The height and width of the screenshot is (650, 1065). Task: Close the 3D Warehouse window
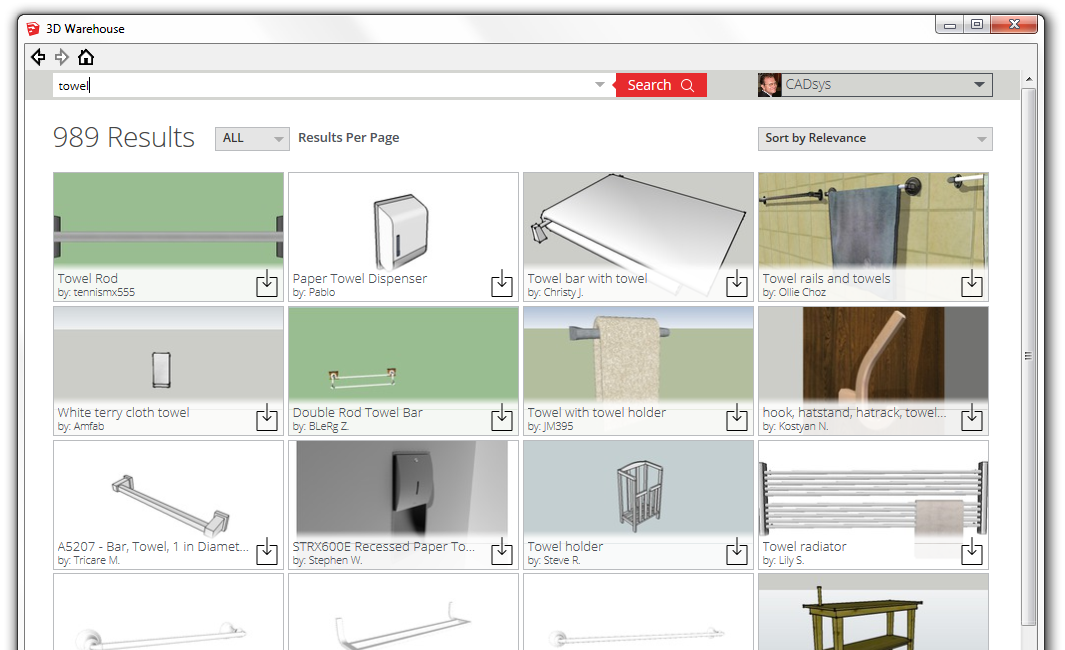[1014, 25]
